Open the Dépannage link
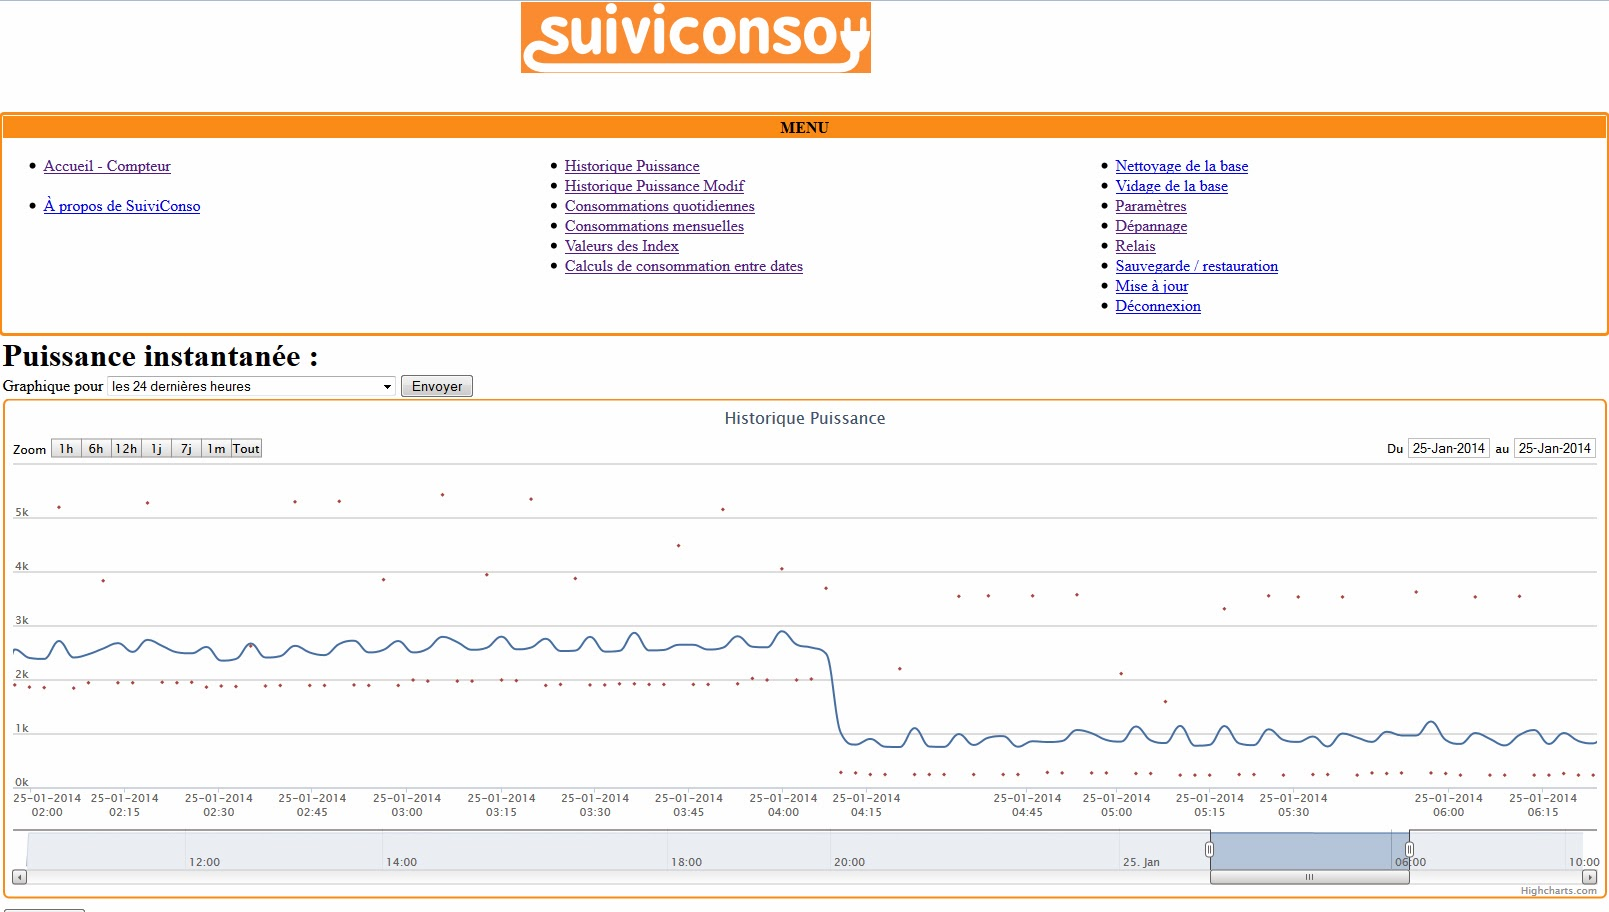Screen dimensions: 1609x912 point(1151,226)
